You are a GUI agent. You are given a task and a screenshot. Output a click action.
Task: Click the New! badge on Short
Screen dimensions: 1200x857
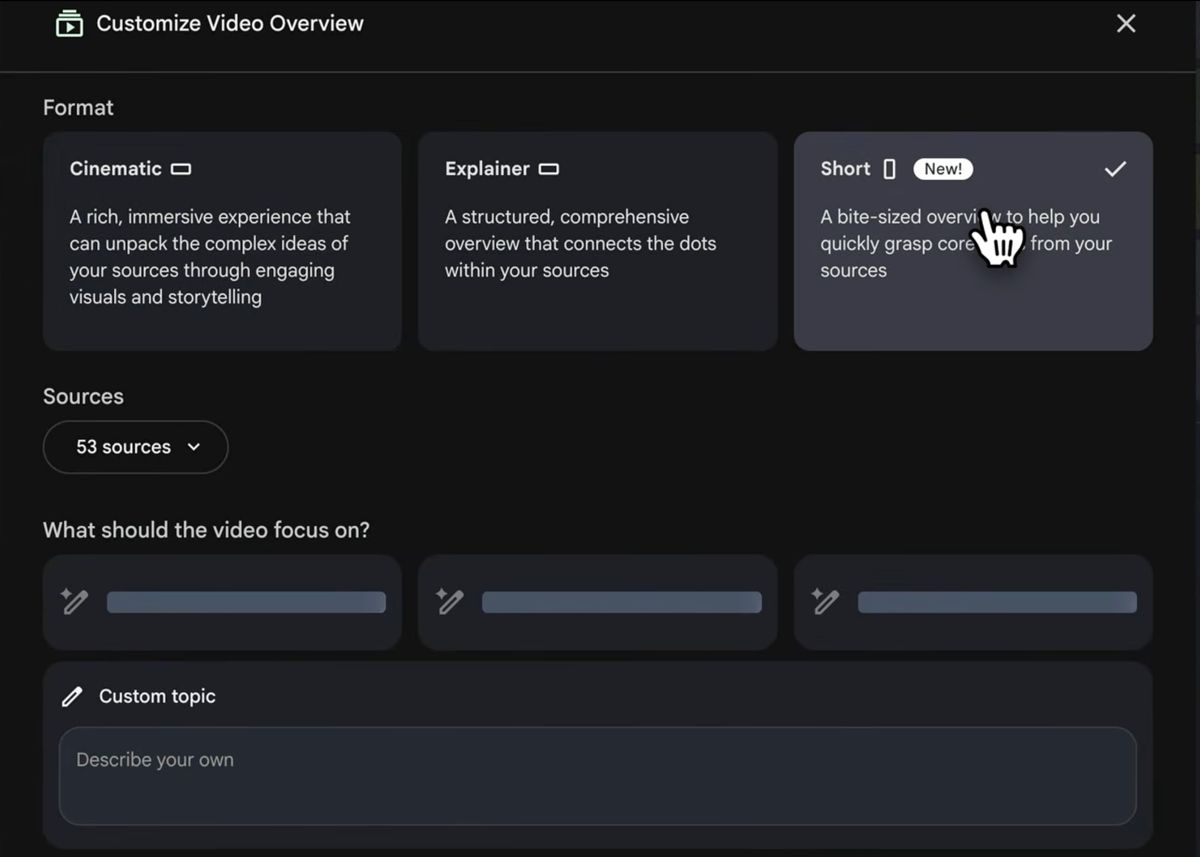point(943,169)
